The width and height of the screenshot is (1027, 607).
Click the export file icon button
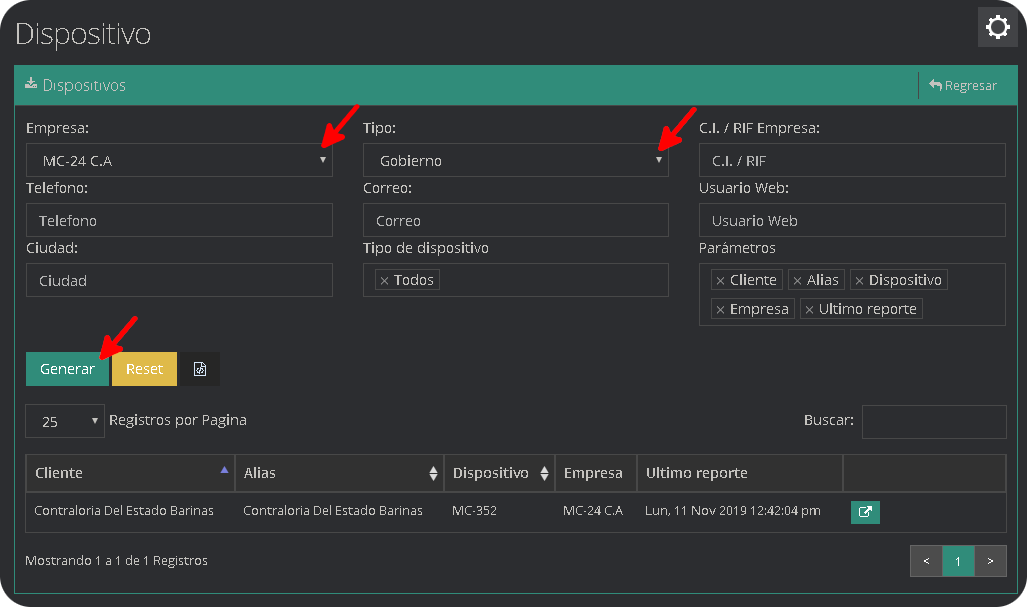[x=200, y=369]
